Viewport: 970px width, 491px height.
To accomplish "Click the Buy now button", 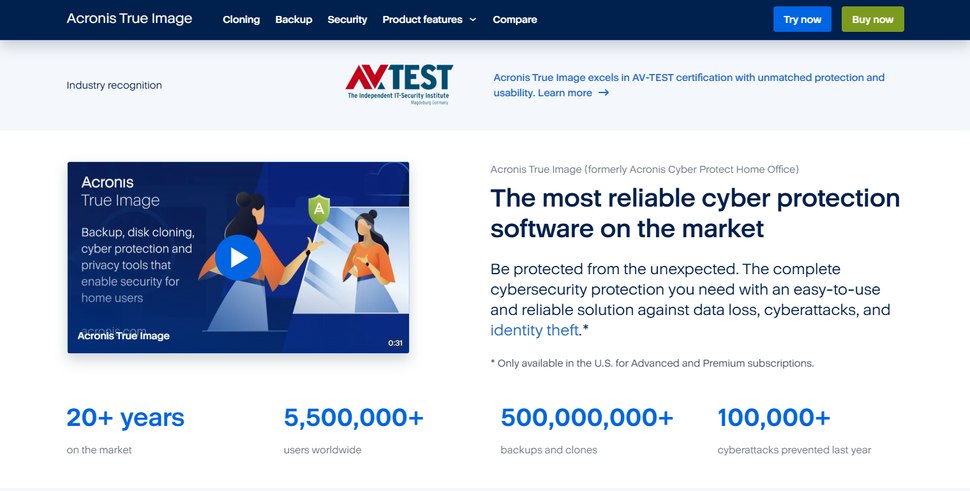I will point(873,19).
